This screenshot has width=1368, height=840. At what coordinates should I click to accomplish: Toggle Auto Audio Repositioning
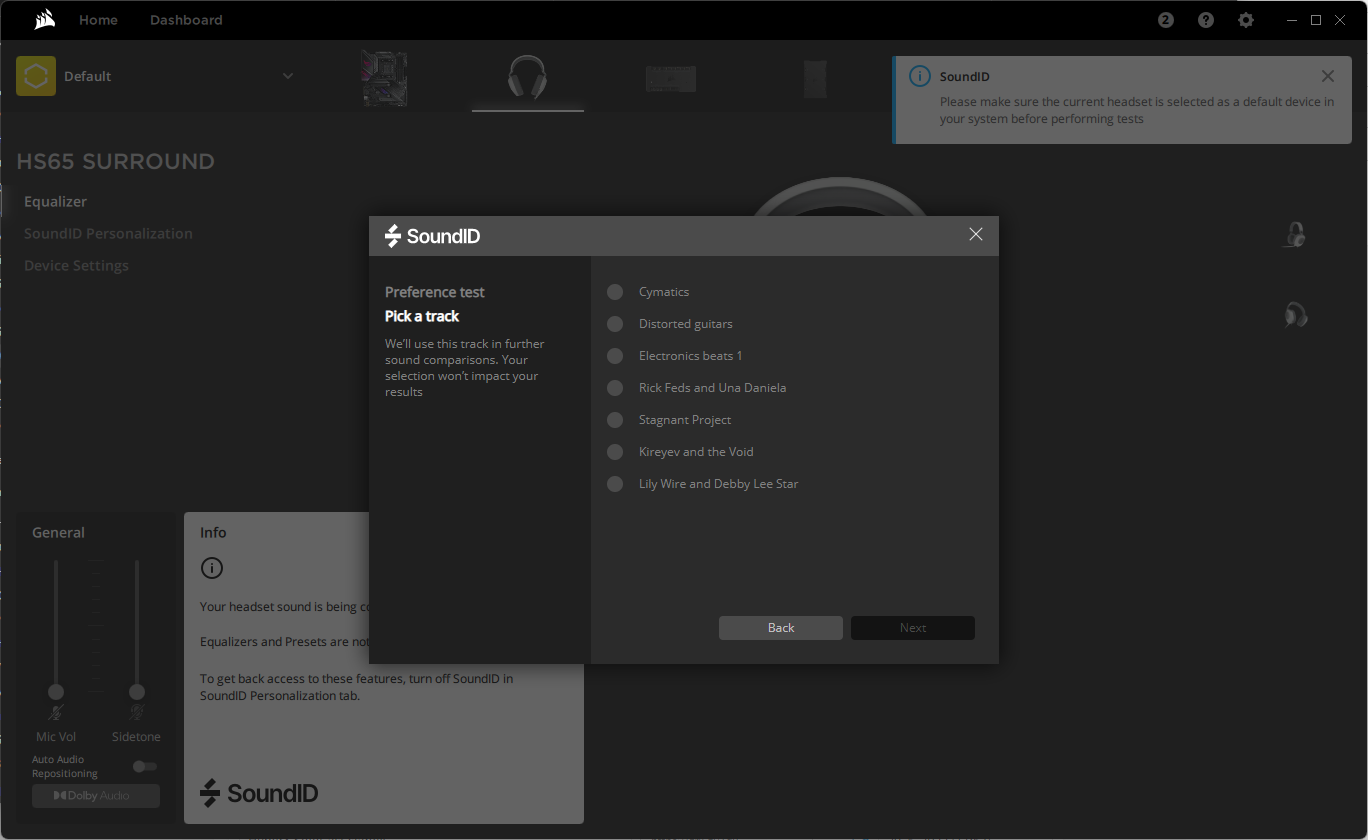145,766
